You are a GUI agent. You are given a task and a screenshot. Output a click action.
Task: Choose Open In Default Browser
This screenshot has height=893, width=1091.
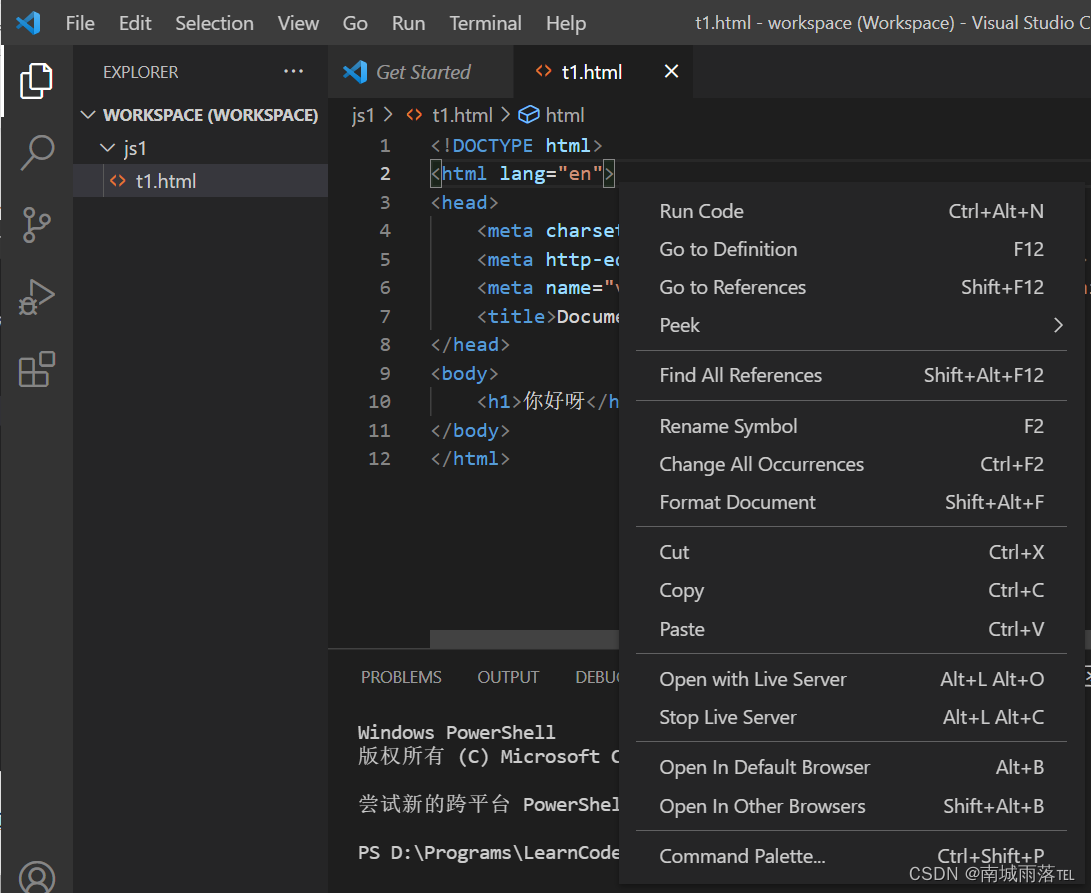(851, 767)
